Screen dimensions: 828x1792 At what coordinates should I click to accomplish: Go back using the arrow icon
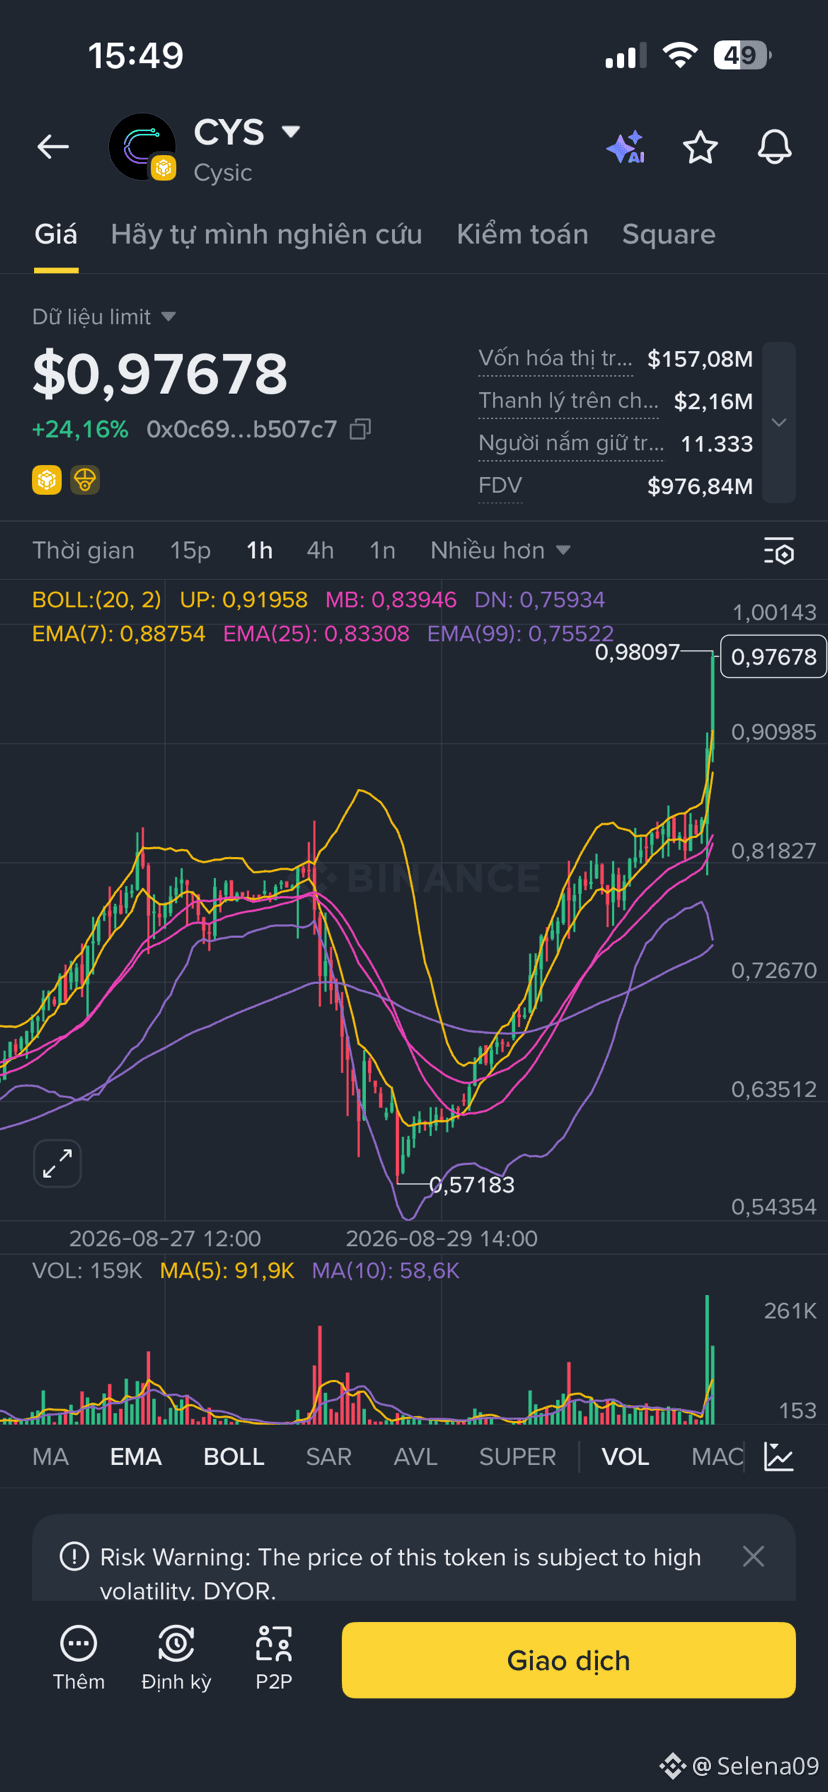tap(53, 147)
